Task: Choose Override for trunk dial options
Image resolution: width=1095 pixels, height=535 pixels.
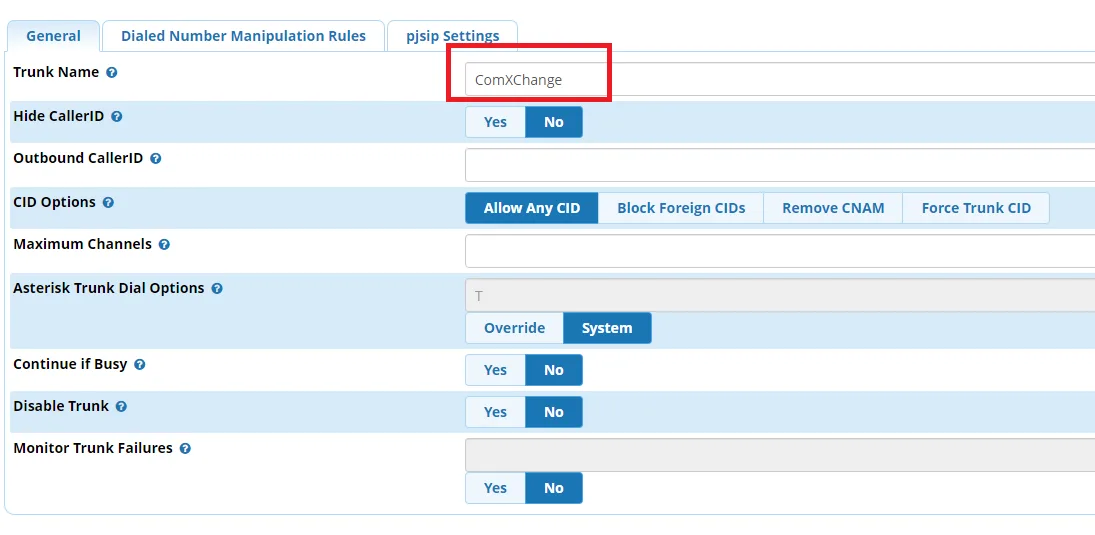Action: pyautogui.click(x=515, y=328)
